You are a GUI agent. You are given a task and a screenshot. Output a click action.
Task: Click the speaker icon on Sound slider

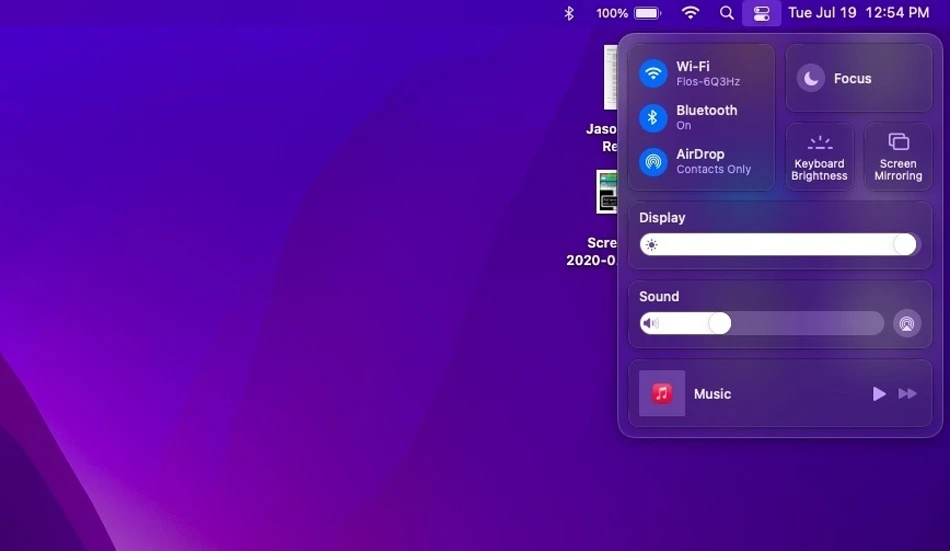[x=651, y=323]
